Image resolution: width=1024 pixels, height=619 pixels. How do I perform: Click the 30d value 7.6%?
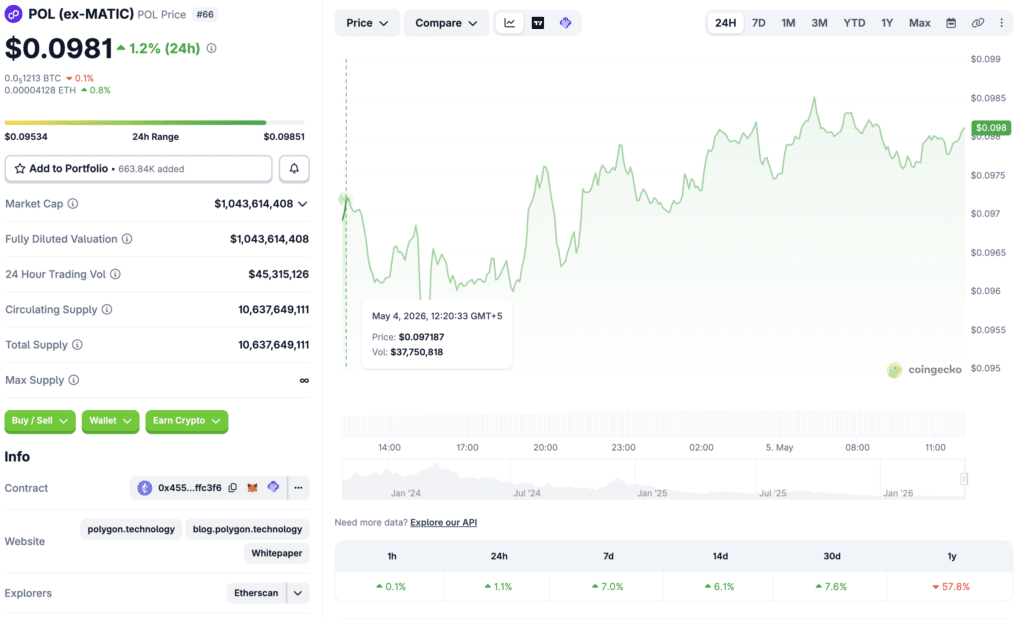(831, 586)
